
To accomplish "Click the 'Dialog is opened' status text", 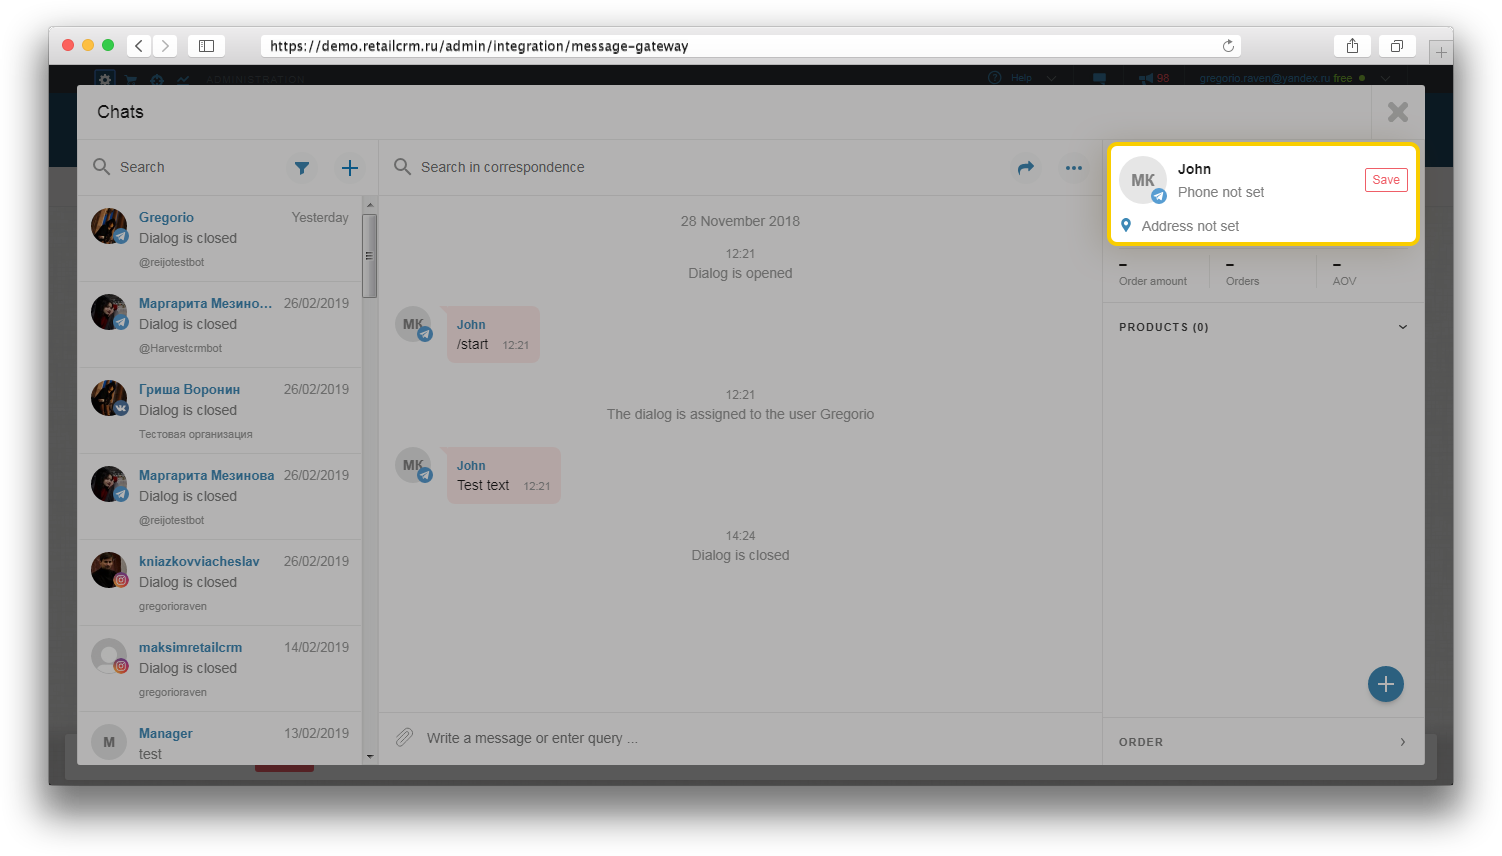I will (740, 273).
